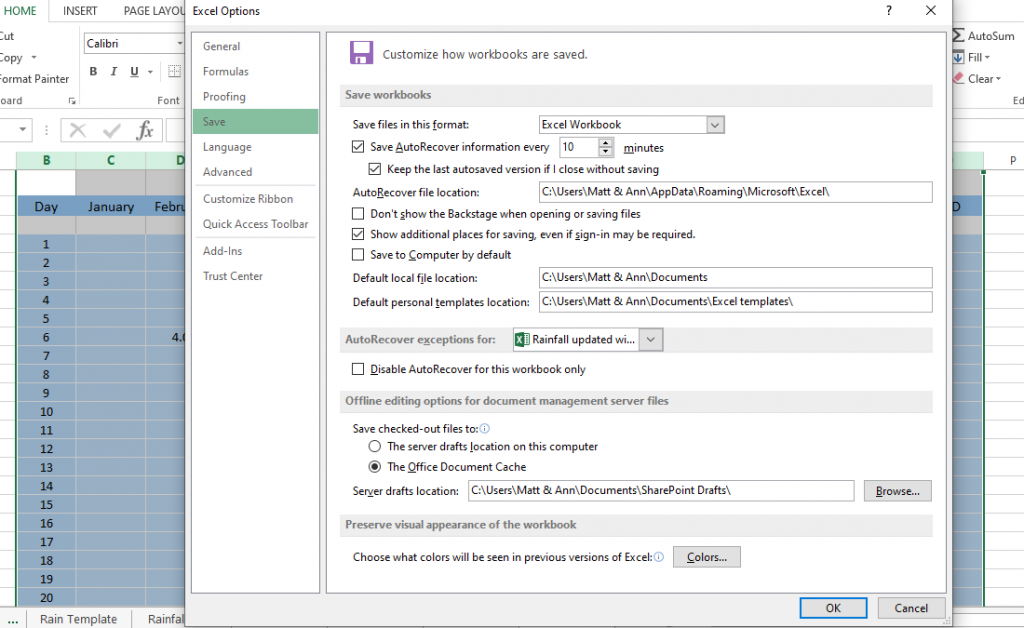Switch to the Rain Template sheet tab
The image size is (1024, 628).
click(x=78, y=619)
